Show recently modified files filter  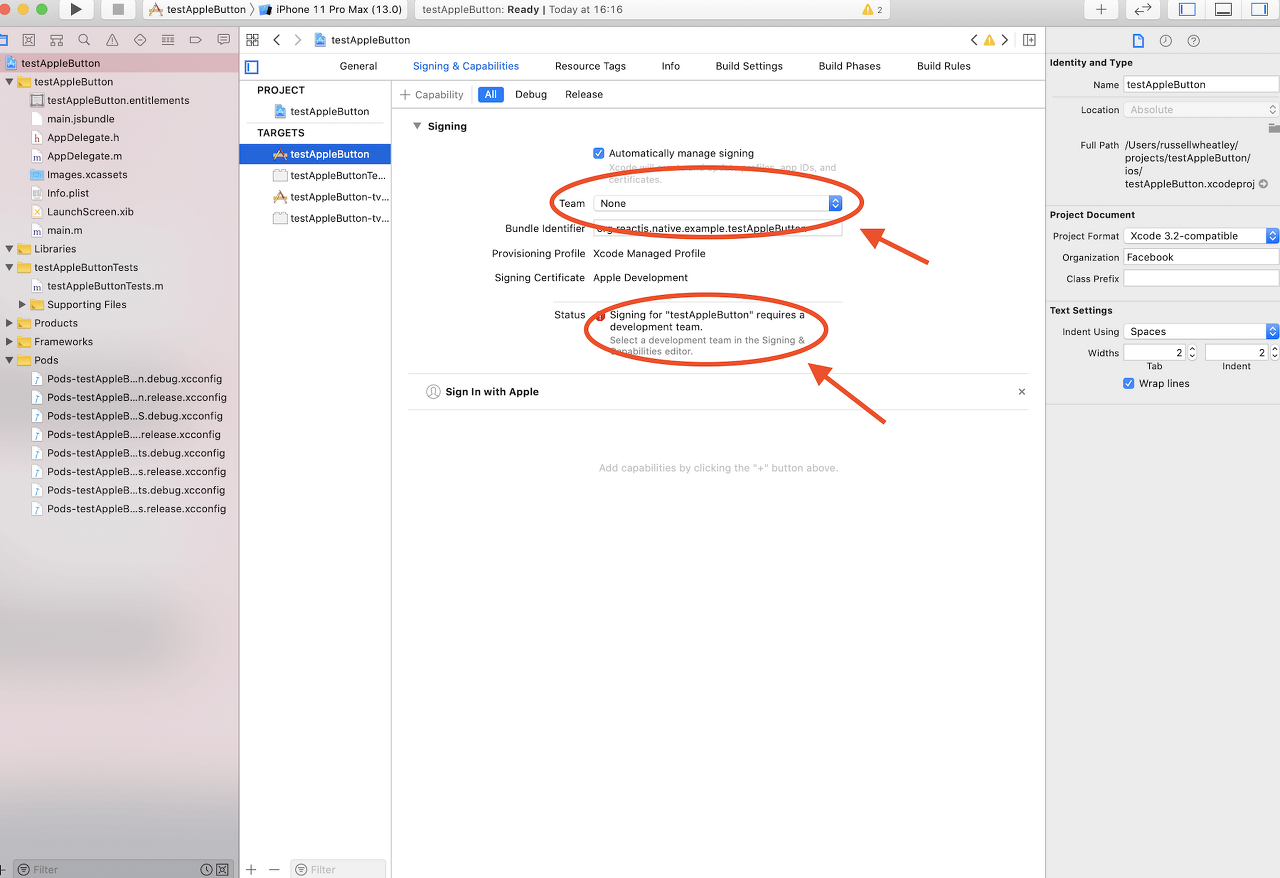click(206, 870)
